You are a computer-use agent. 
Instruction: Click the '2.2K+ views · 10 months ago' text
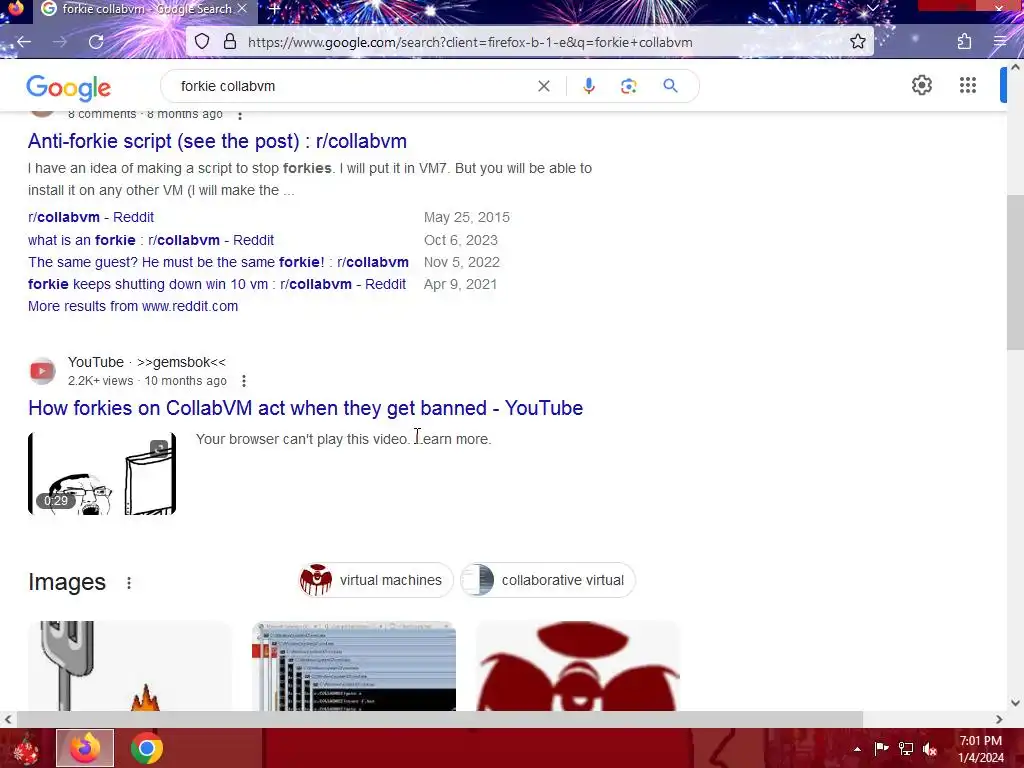coord(148,381)
